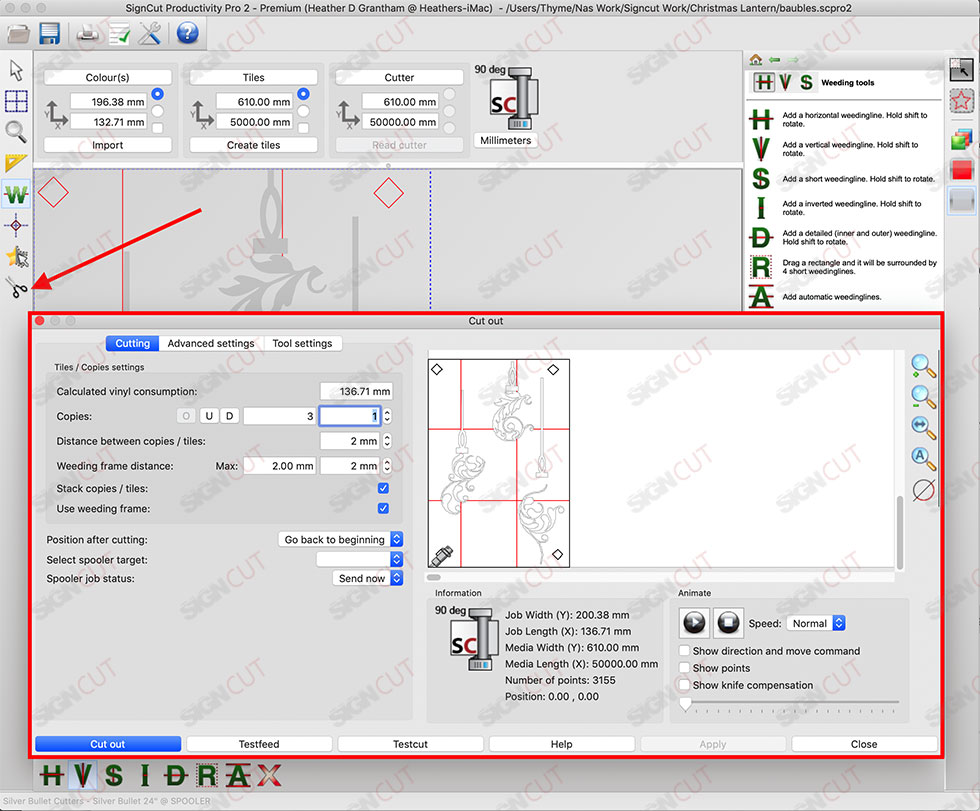Click the Testfeed button
Screen dimensions: 980x811
[x=259, y=744]
